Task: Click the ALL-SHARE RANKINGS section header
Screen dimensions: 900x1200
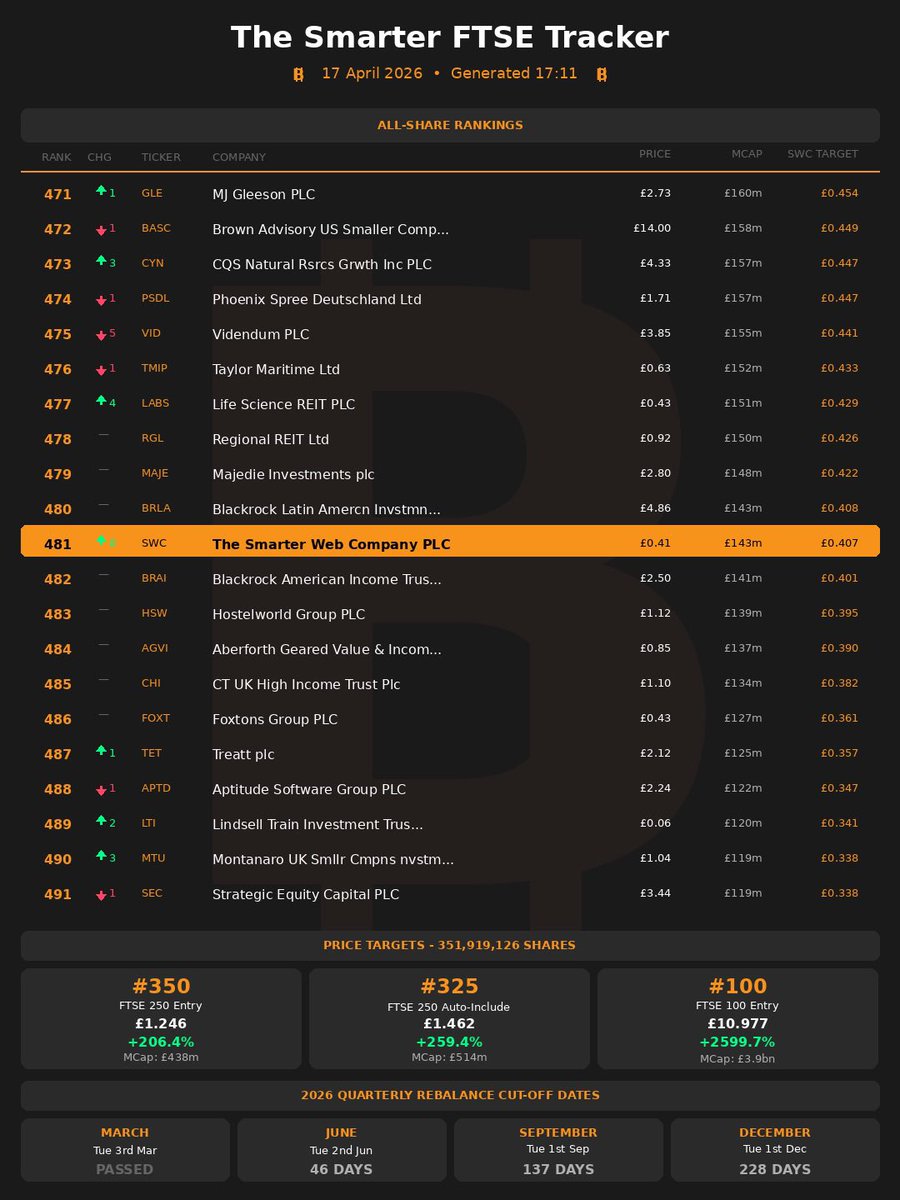Action: 450,125
